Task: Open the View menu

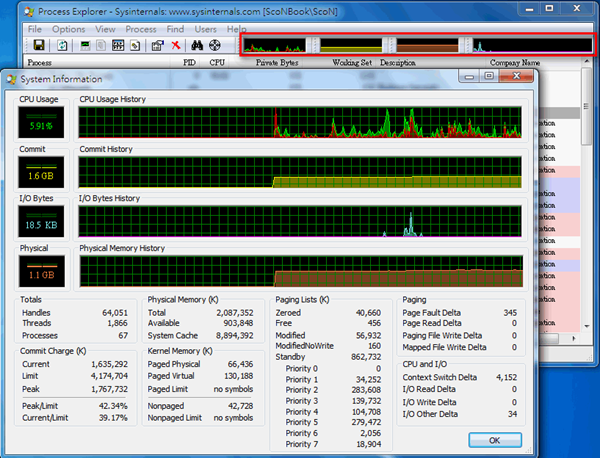Action: [x=105, y=30]
